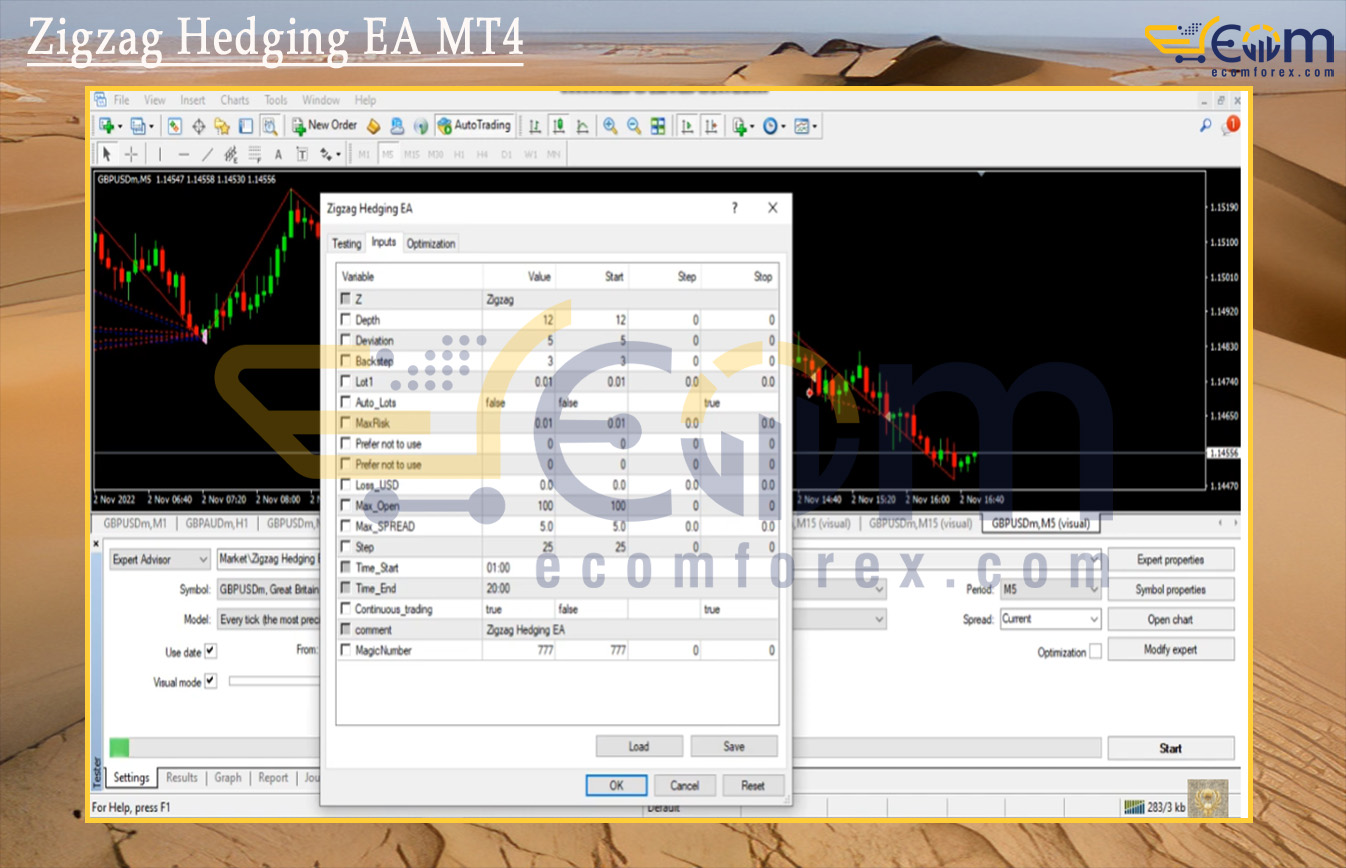Click the visual mode speed slider

pyautogui.click(x=272, y=681)
